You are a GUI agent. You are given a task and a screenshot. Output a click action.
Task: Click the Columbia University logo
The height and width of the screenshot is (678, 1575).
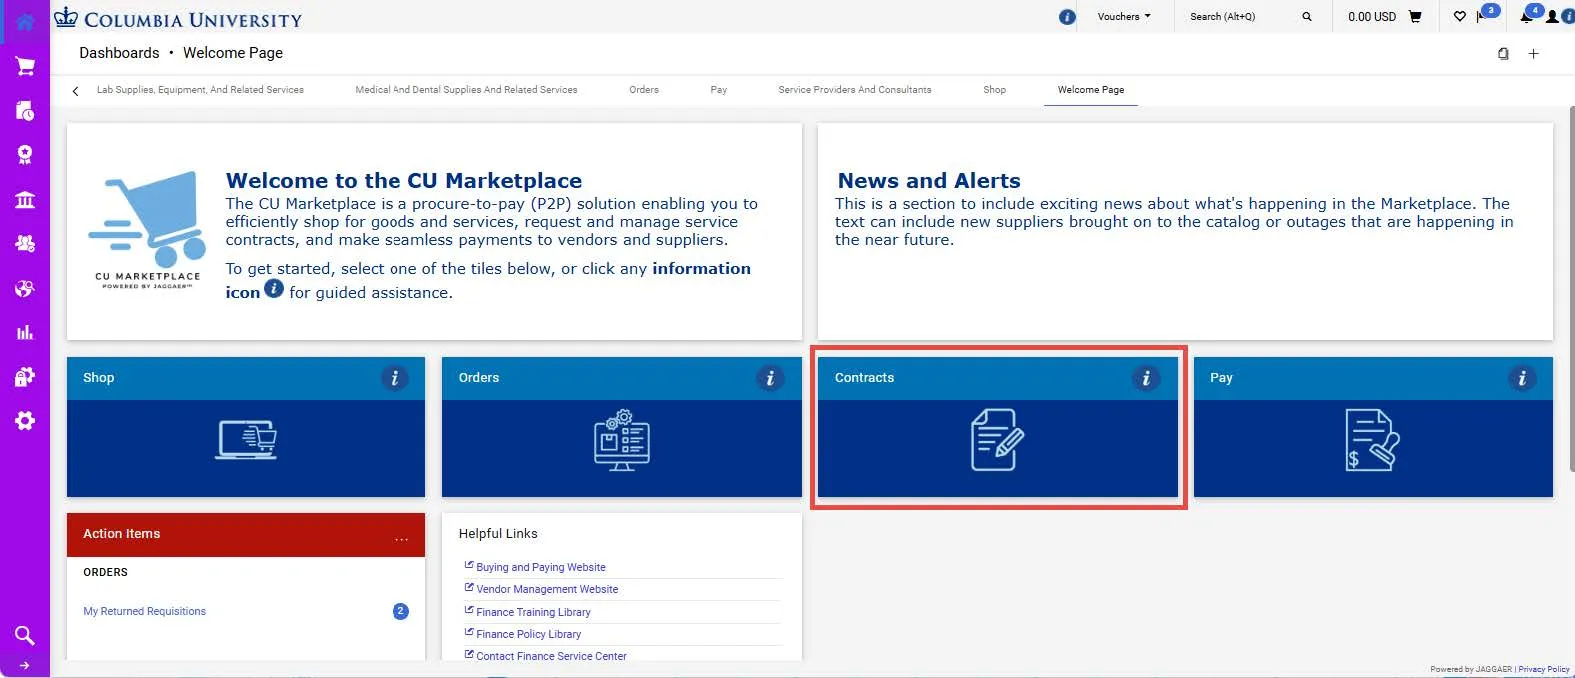[178, 18]
